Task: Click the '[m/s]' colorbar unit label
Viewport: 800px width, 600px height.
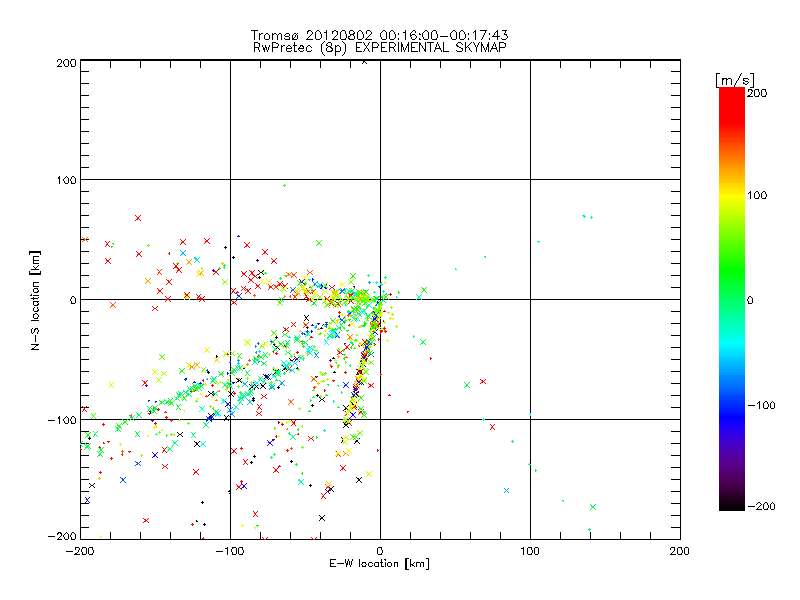Action: tap(735, 80)
